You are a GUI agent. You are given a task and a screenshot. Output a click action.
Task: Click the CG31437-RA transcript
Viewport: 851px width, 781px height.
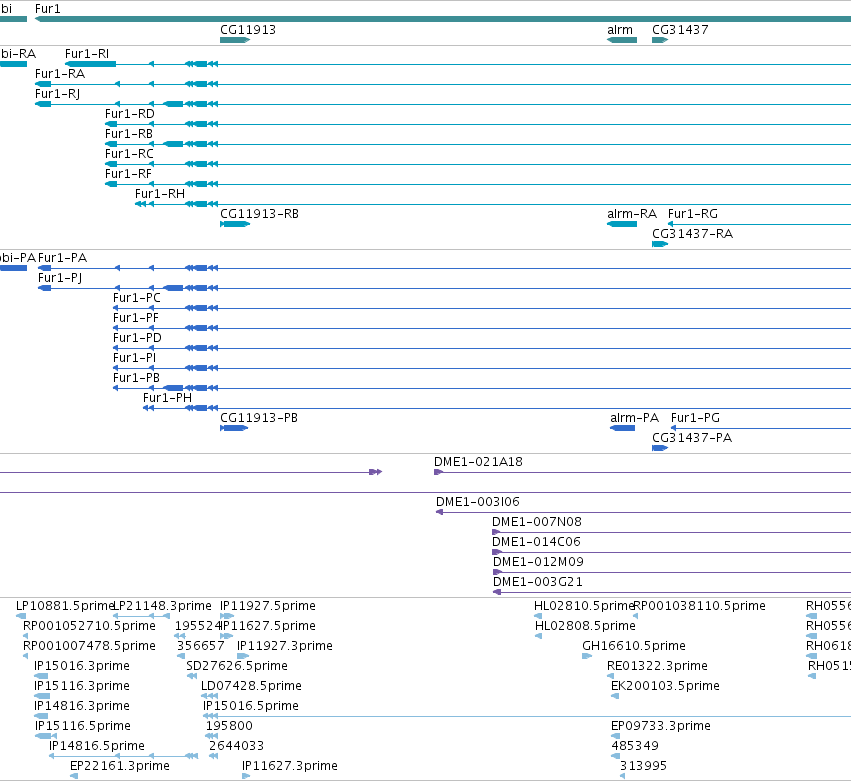pos(660,244)
